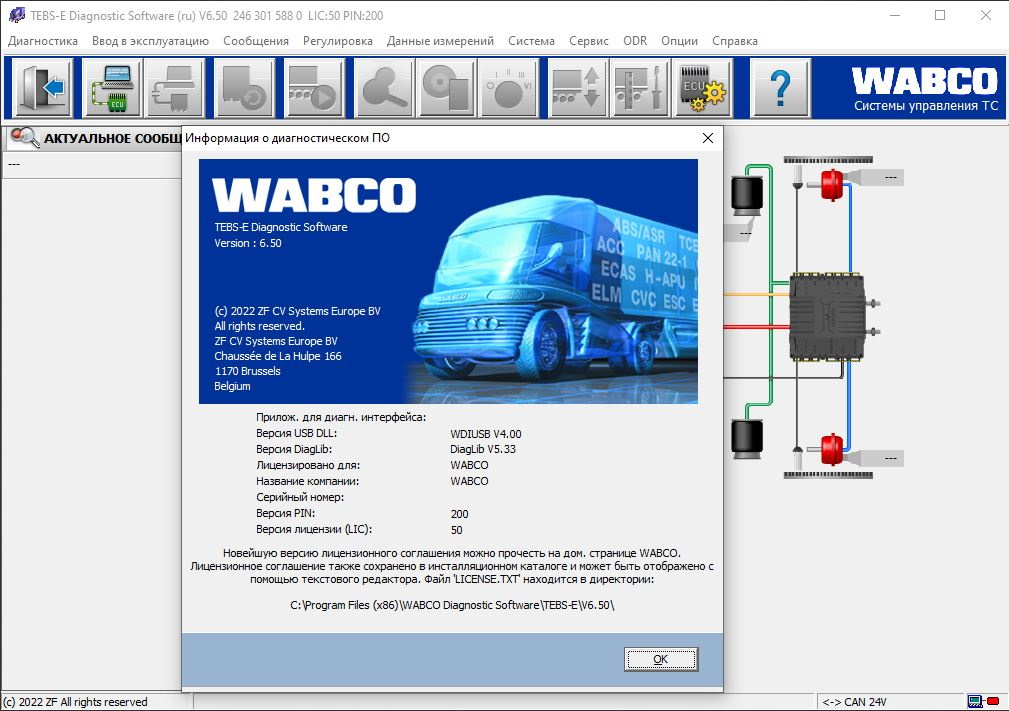Click the WABCO truck banner image
Image resolution: width=1009 pixels, height=711 pixels.
tap(448, 281)
